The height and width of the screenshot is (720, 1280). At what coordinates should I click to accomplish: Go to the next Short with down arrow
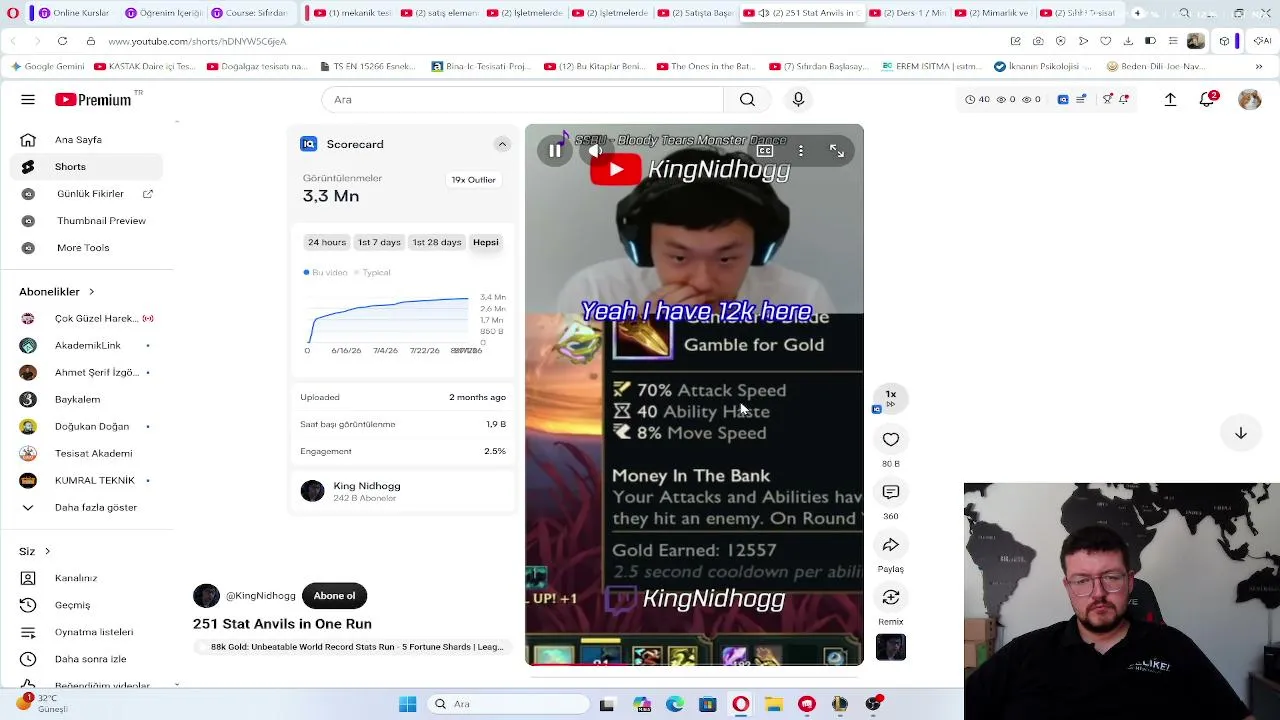[x=1241, y=433]
